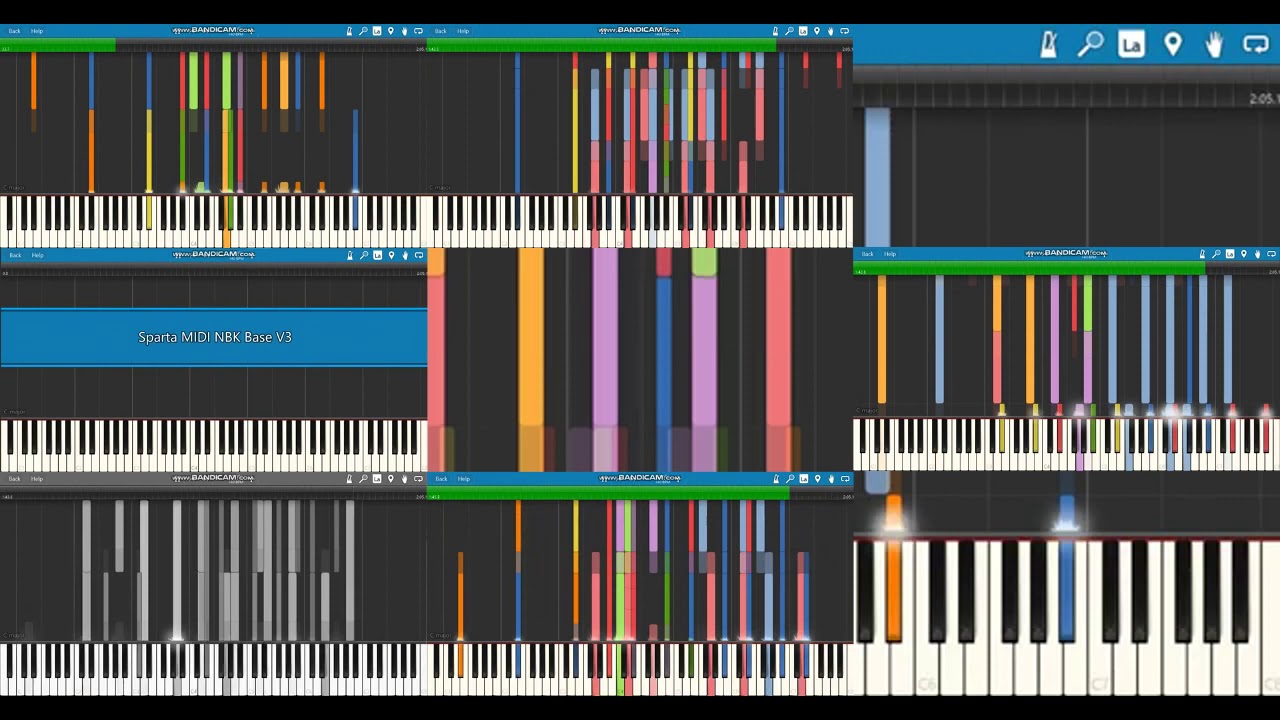Click the magnifier icon in the top-left Synthesia panel
Screen dimensions: 1280x720
(363, 31)
